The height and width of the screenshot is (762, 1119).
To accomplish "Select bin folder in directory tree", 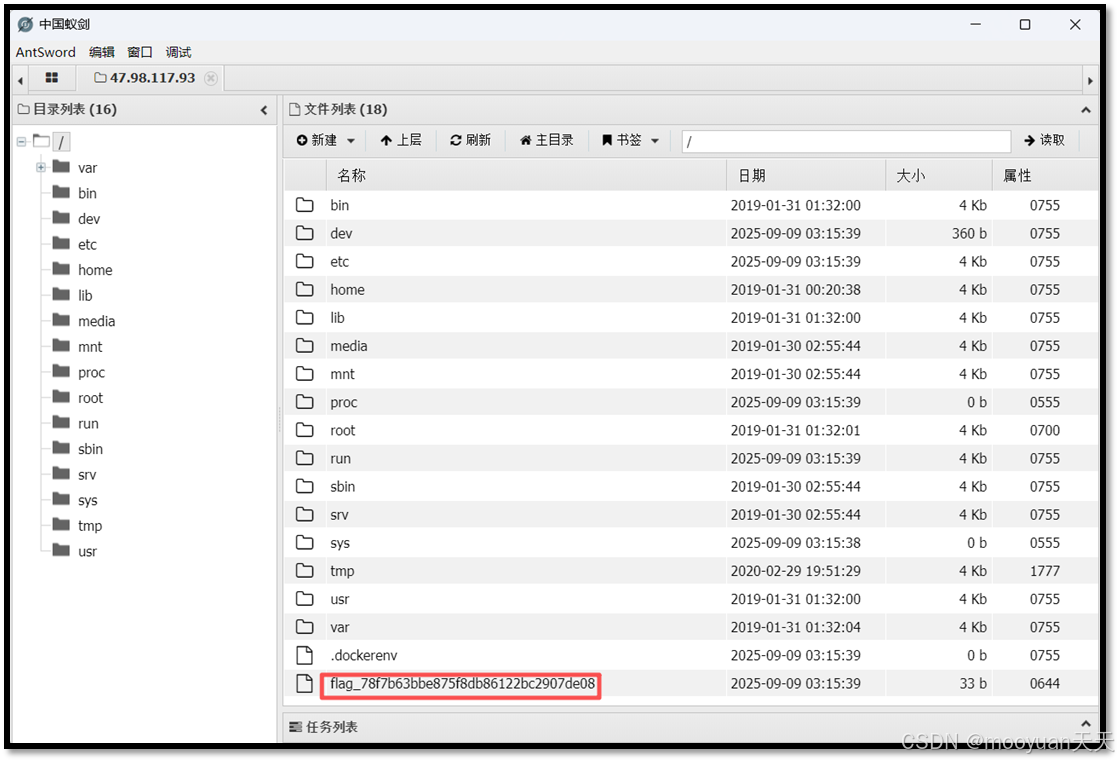I will 87,193.
